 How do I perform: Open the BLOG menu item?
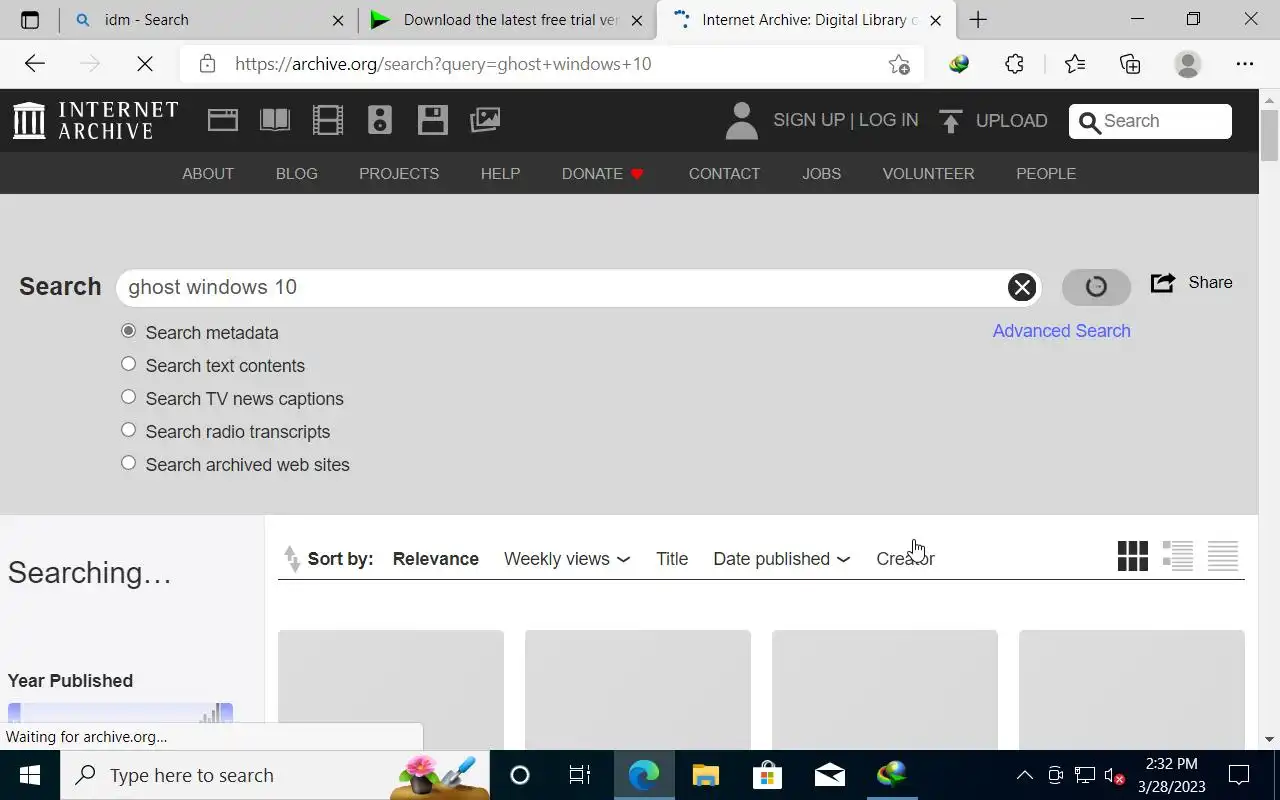pos(297,173)
